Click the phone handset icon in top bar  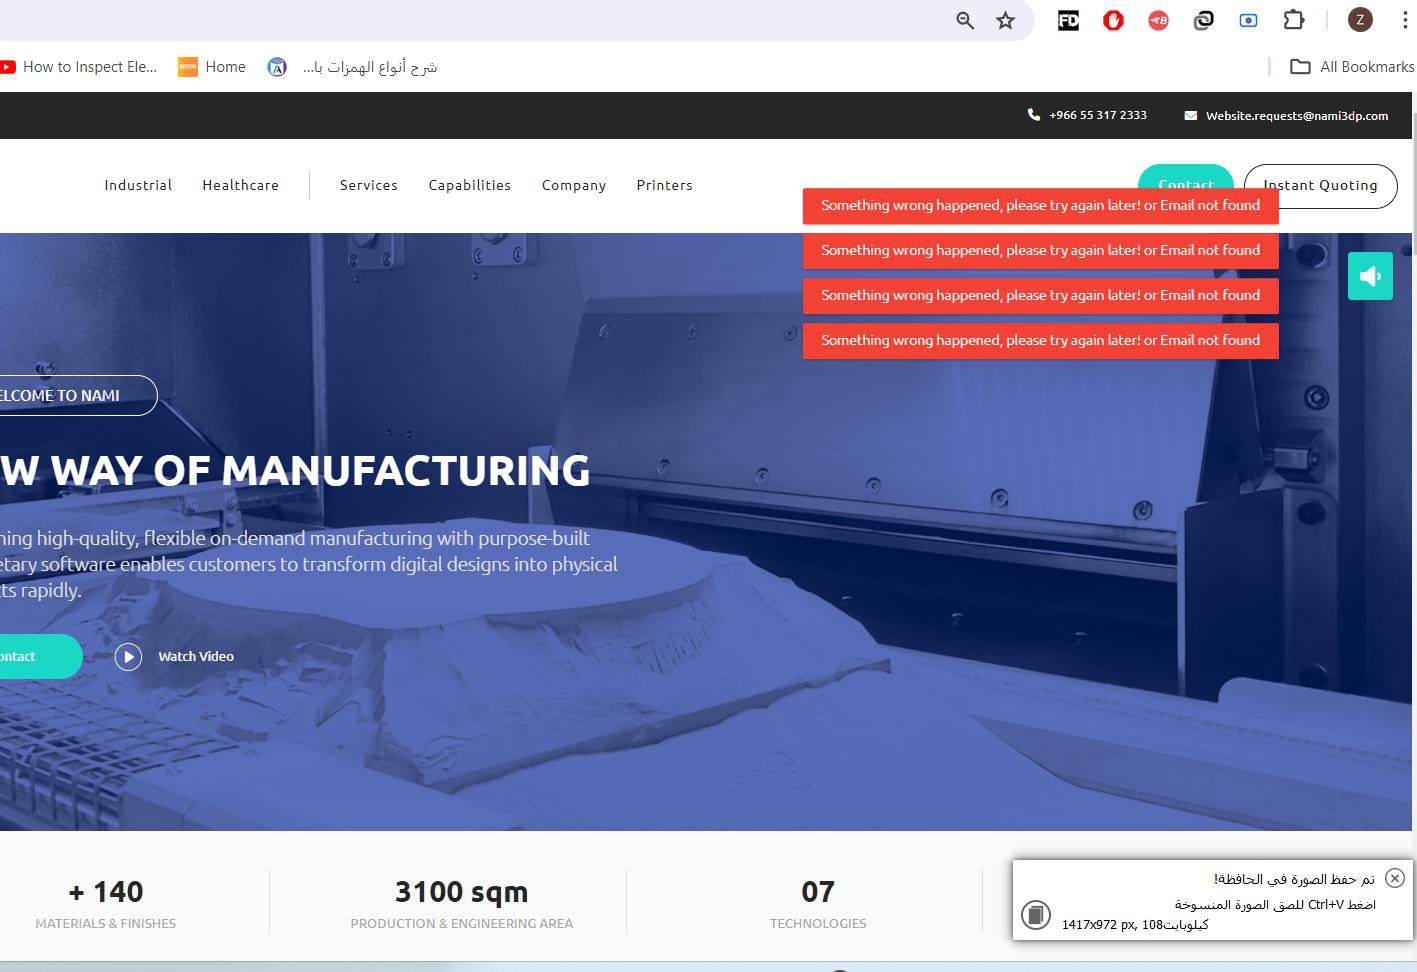coord(1034,115)
